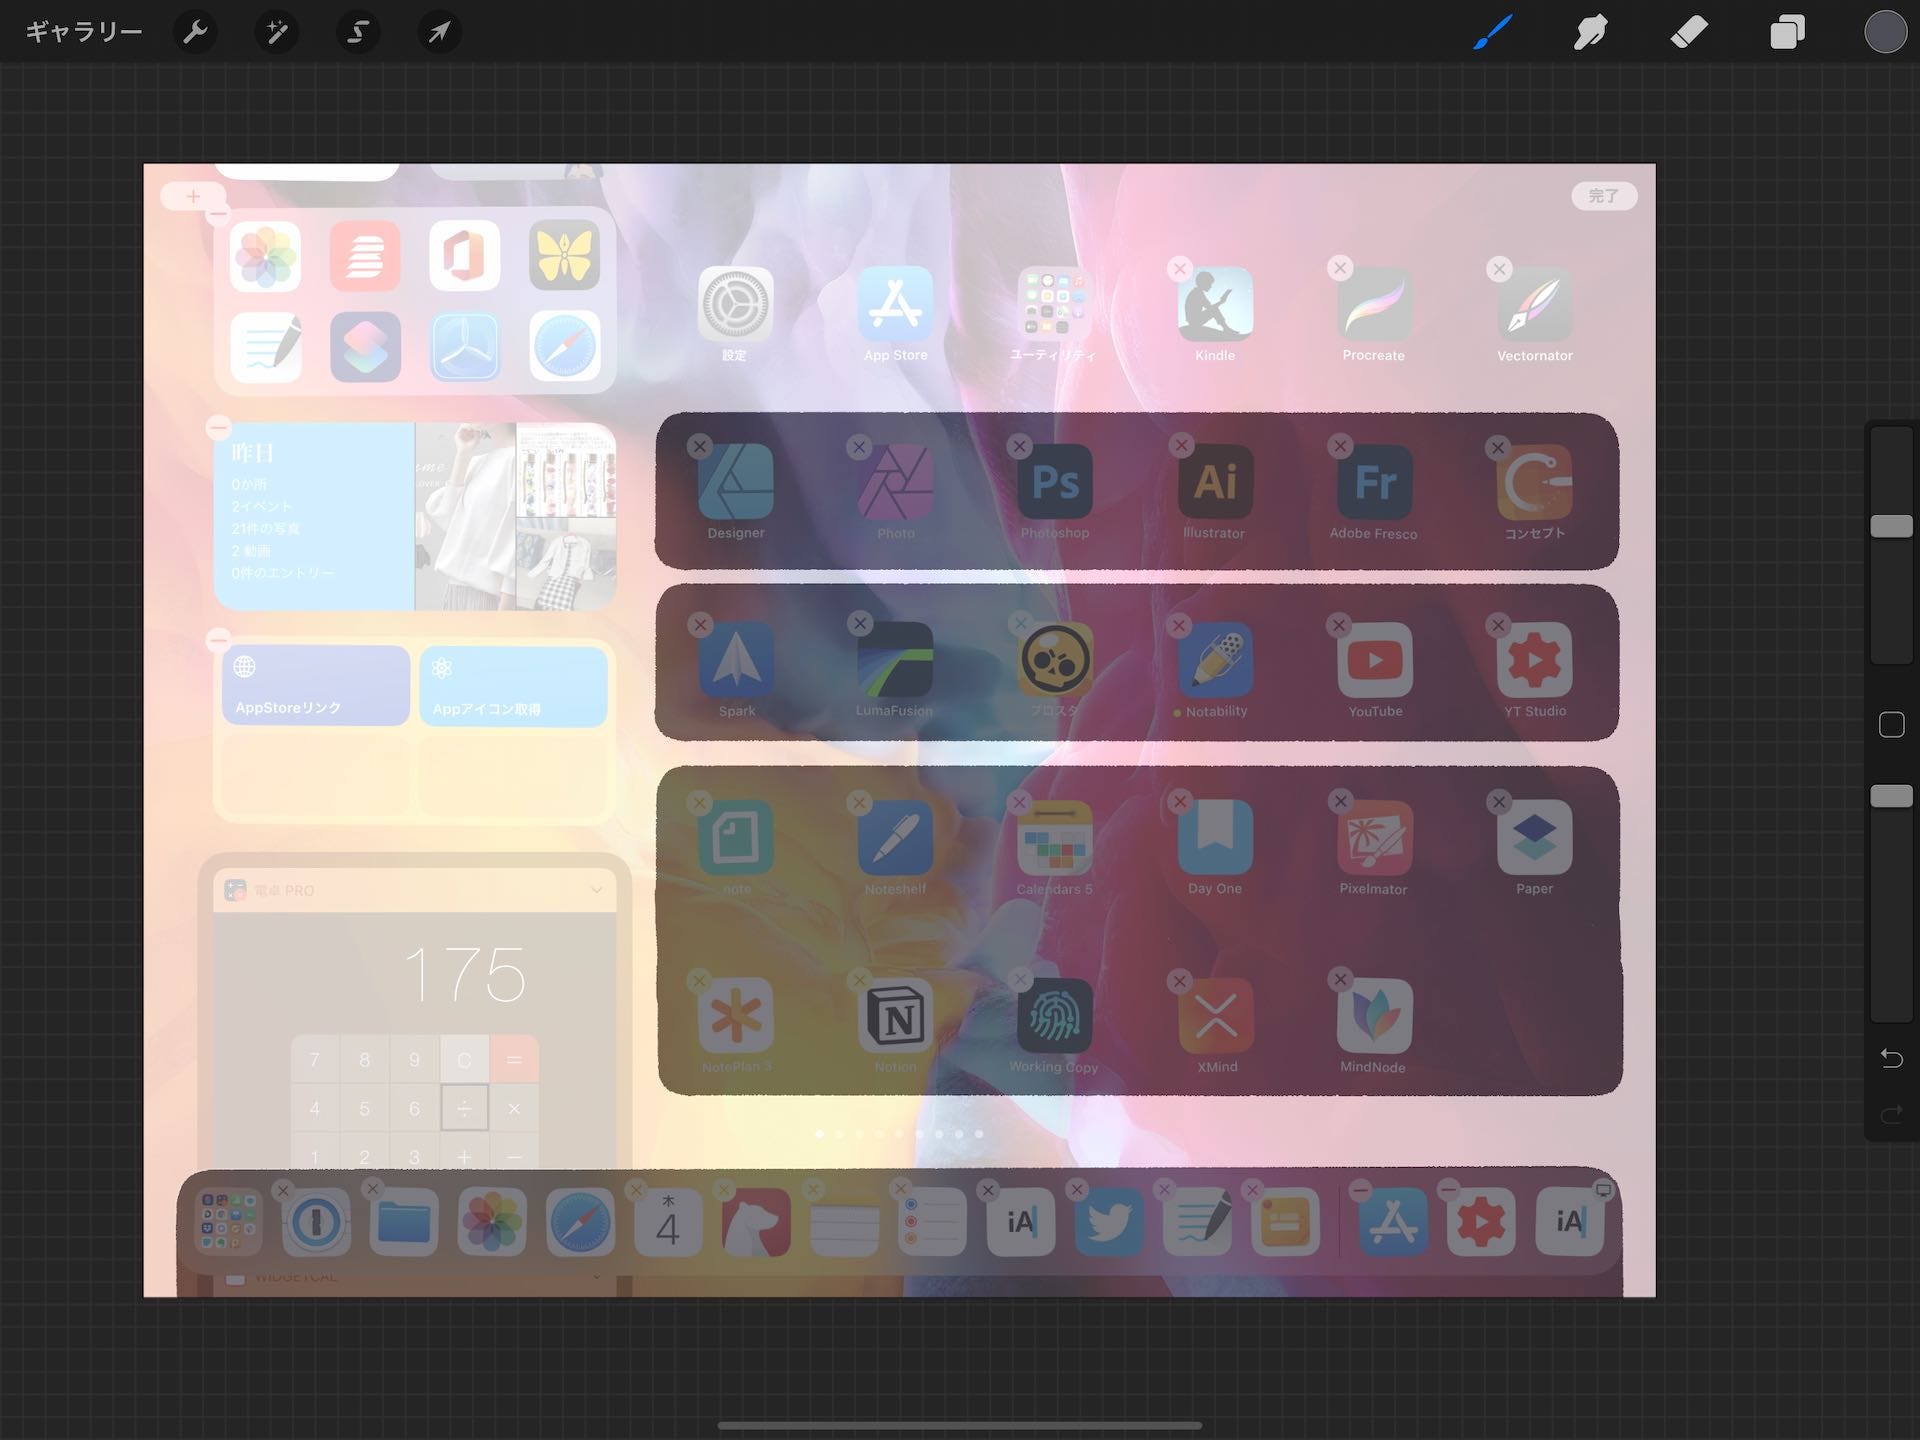Open the XMind icon
Image resolution: width=1920 pixels, height=1440 pixels.
[1215, 1016]
